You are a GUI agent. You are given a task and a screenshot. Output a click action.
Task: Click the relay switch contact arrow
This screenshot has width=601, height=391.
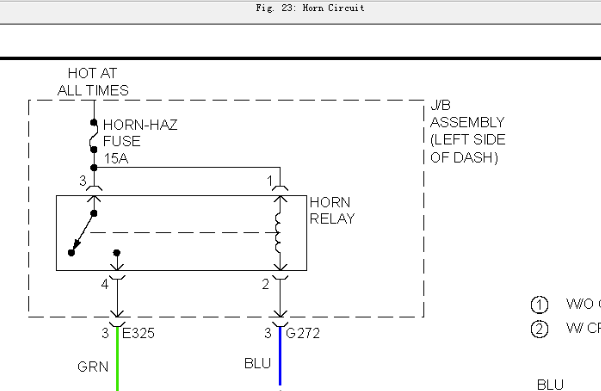(83, 233)
